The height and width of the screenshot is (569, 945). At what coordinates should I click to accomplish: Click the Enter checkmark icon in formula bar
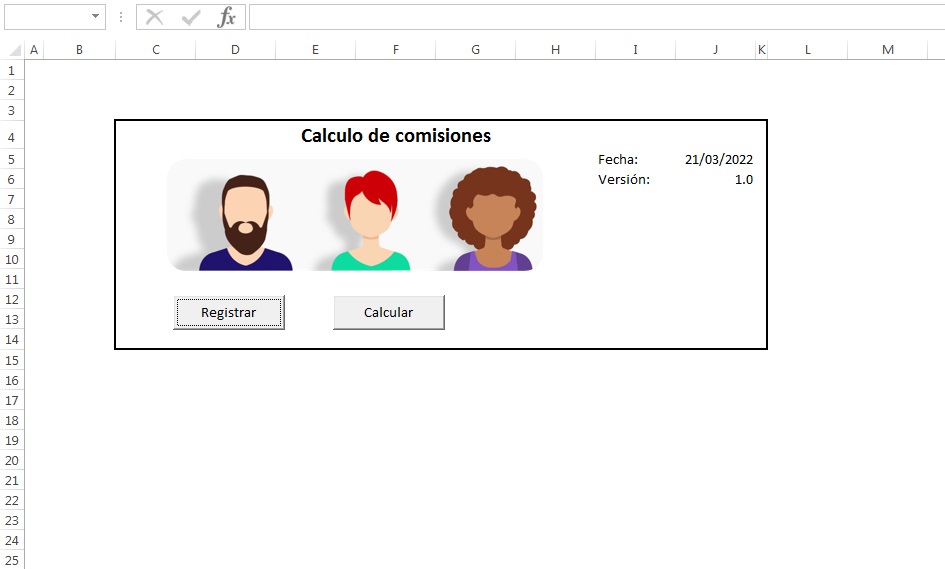191,17
